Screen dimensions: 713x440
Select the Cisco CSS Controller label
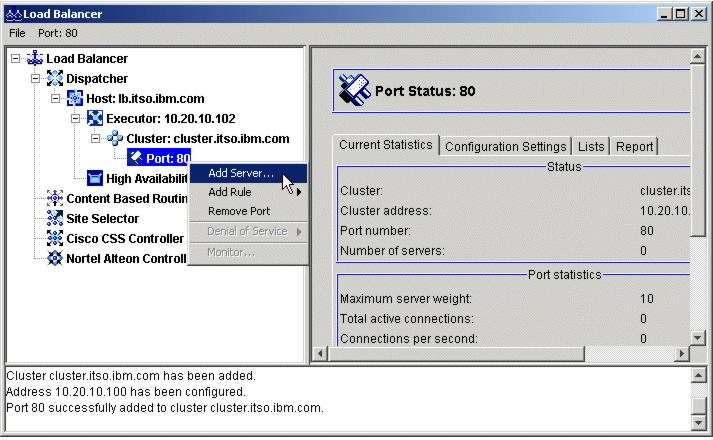coord(125,239)
